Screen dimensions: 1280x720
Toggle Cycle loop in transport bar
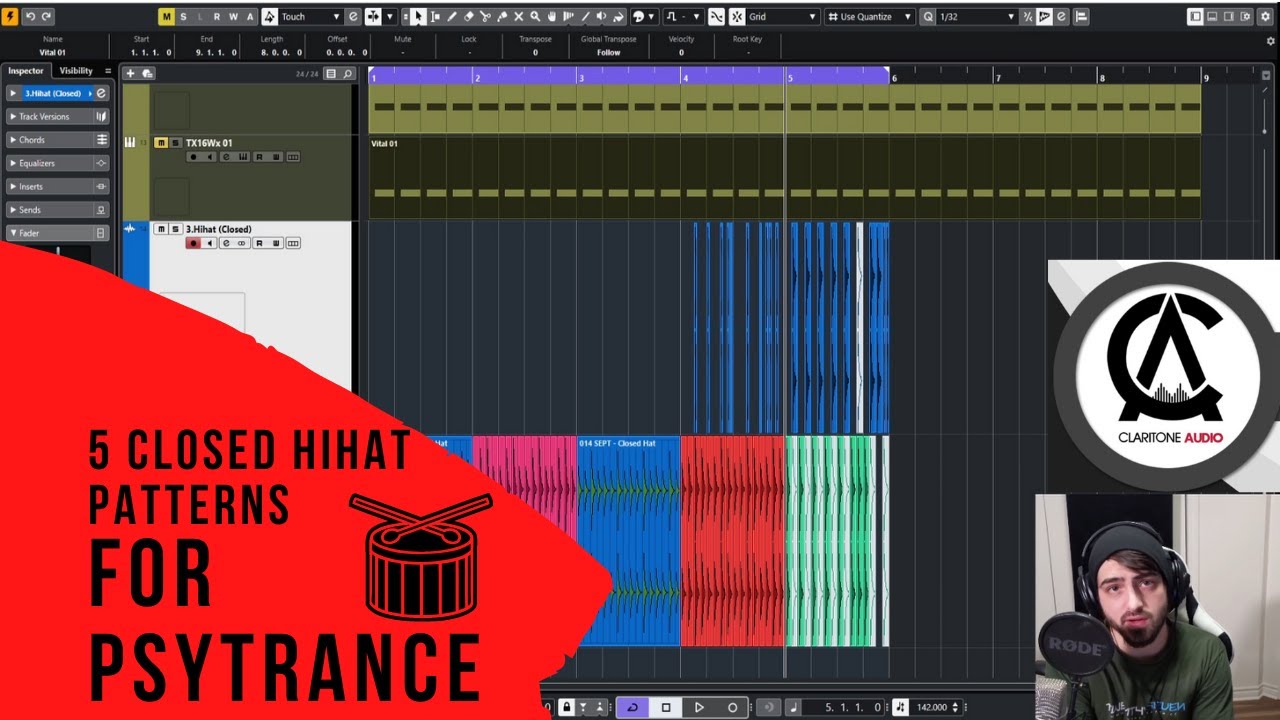pyautogui.click(x=632, y=707)
